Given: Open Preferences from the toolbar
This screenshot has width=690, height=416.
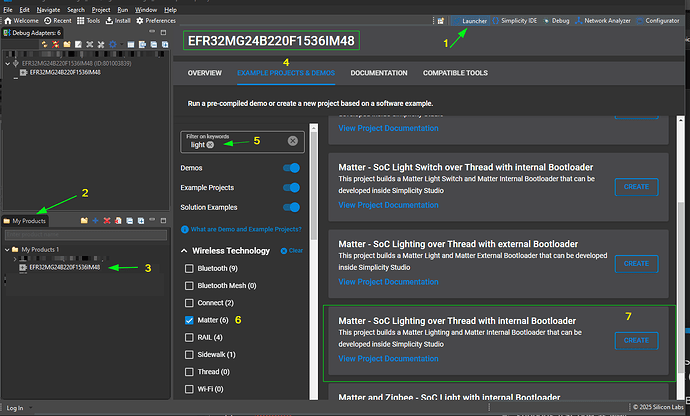Looking at the screenshot, I should [156, 21].
